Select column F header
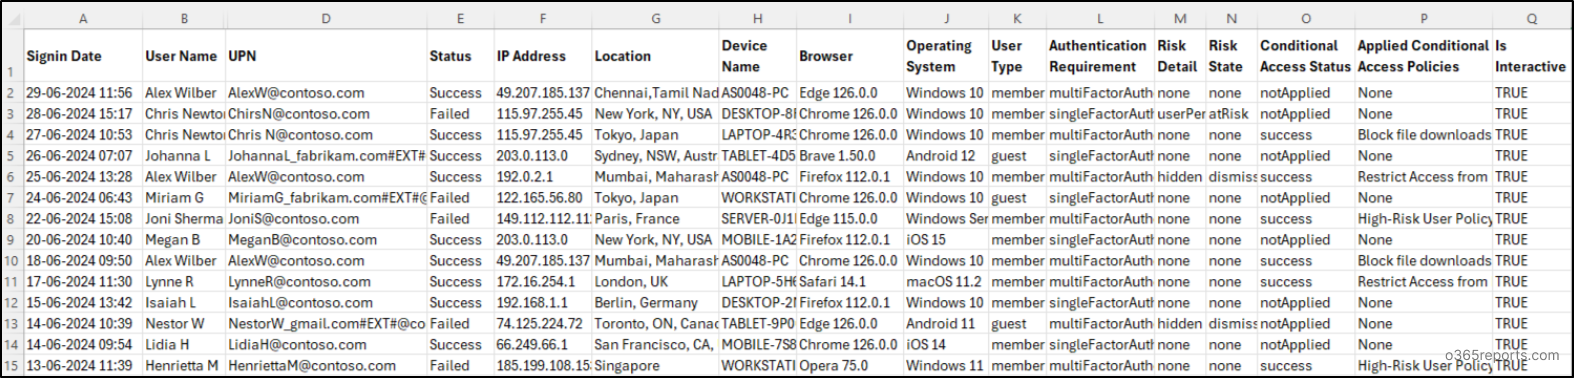Viewport: 1574px width, 378px height. pyautogui.click(x=542, y=18)
